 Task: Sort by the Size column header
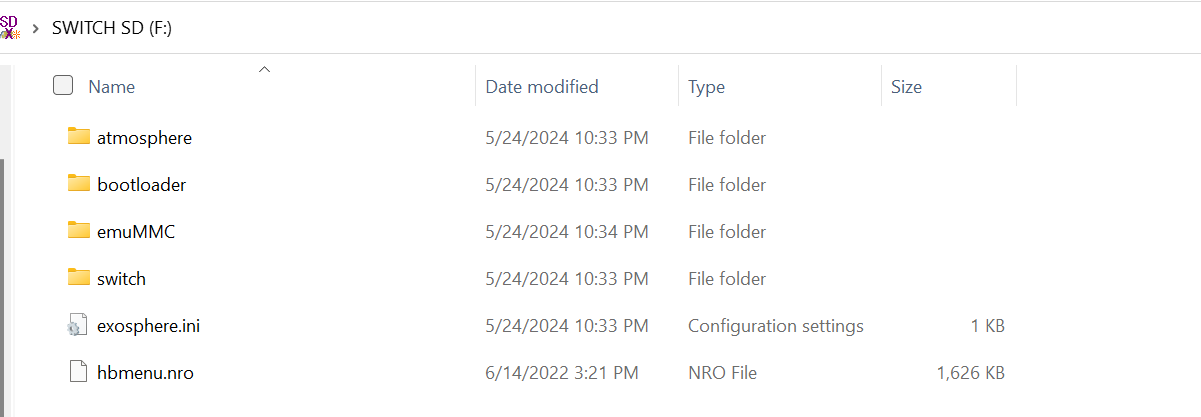948,87
